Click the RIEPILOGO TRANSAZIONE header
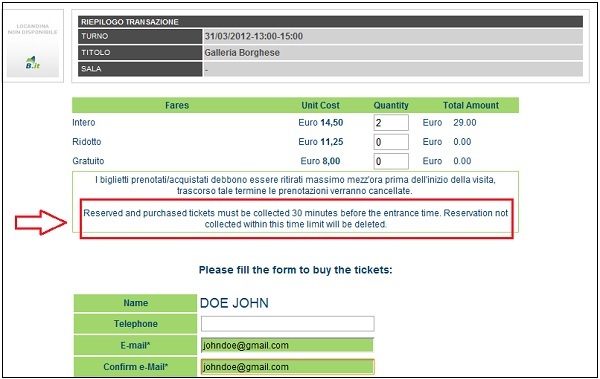This screenshot has width=600, height=379. pos(330,22)
